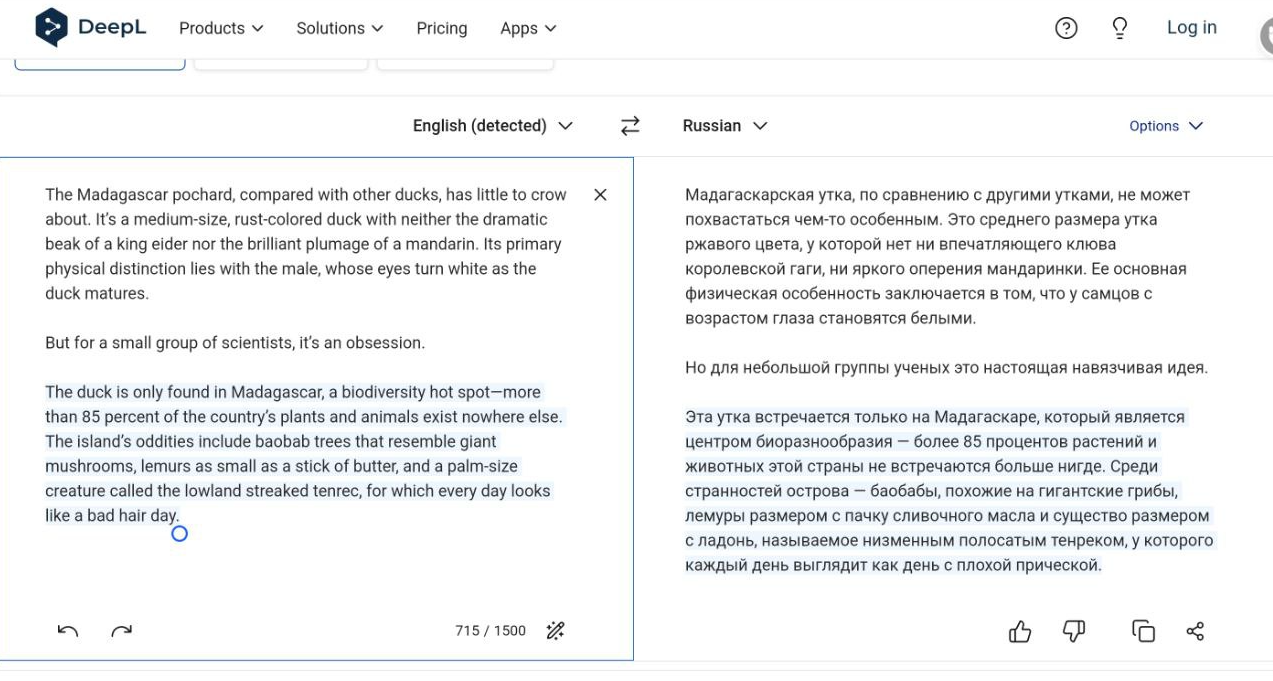Open the Products menu

tap(221, 28)
